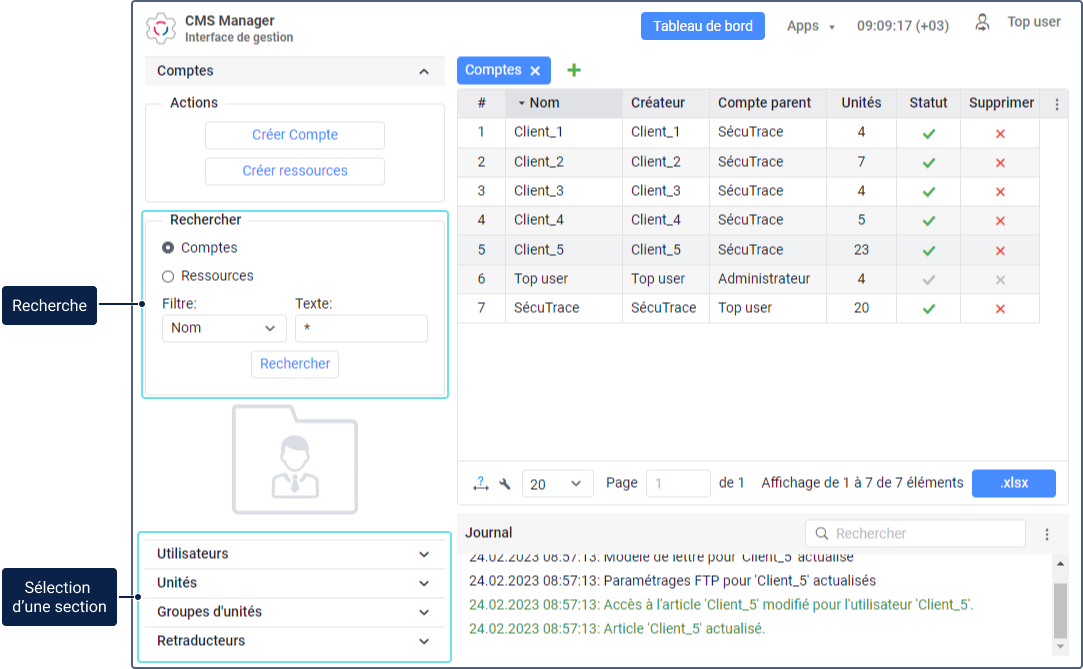Close the Comptes tab with its X

[x=535, y=71]
